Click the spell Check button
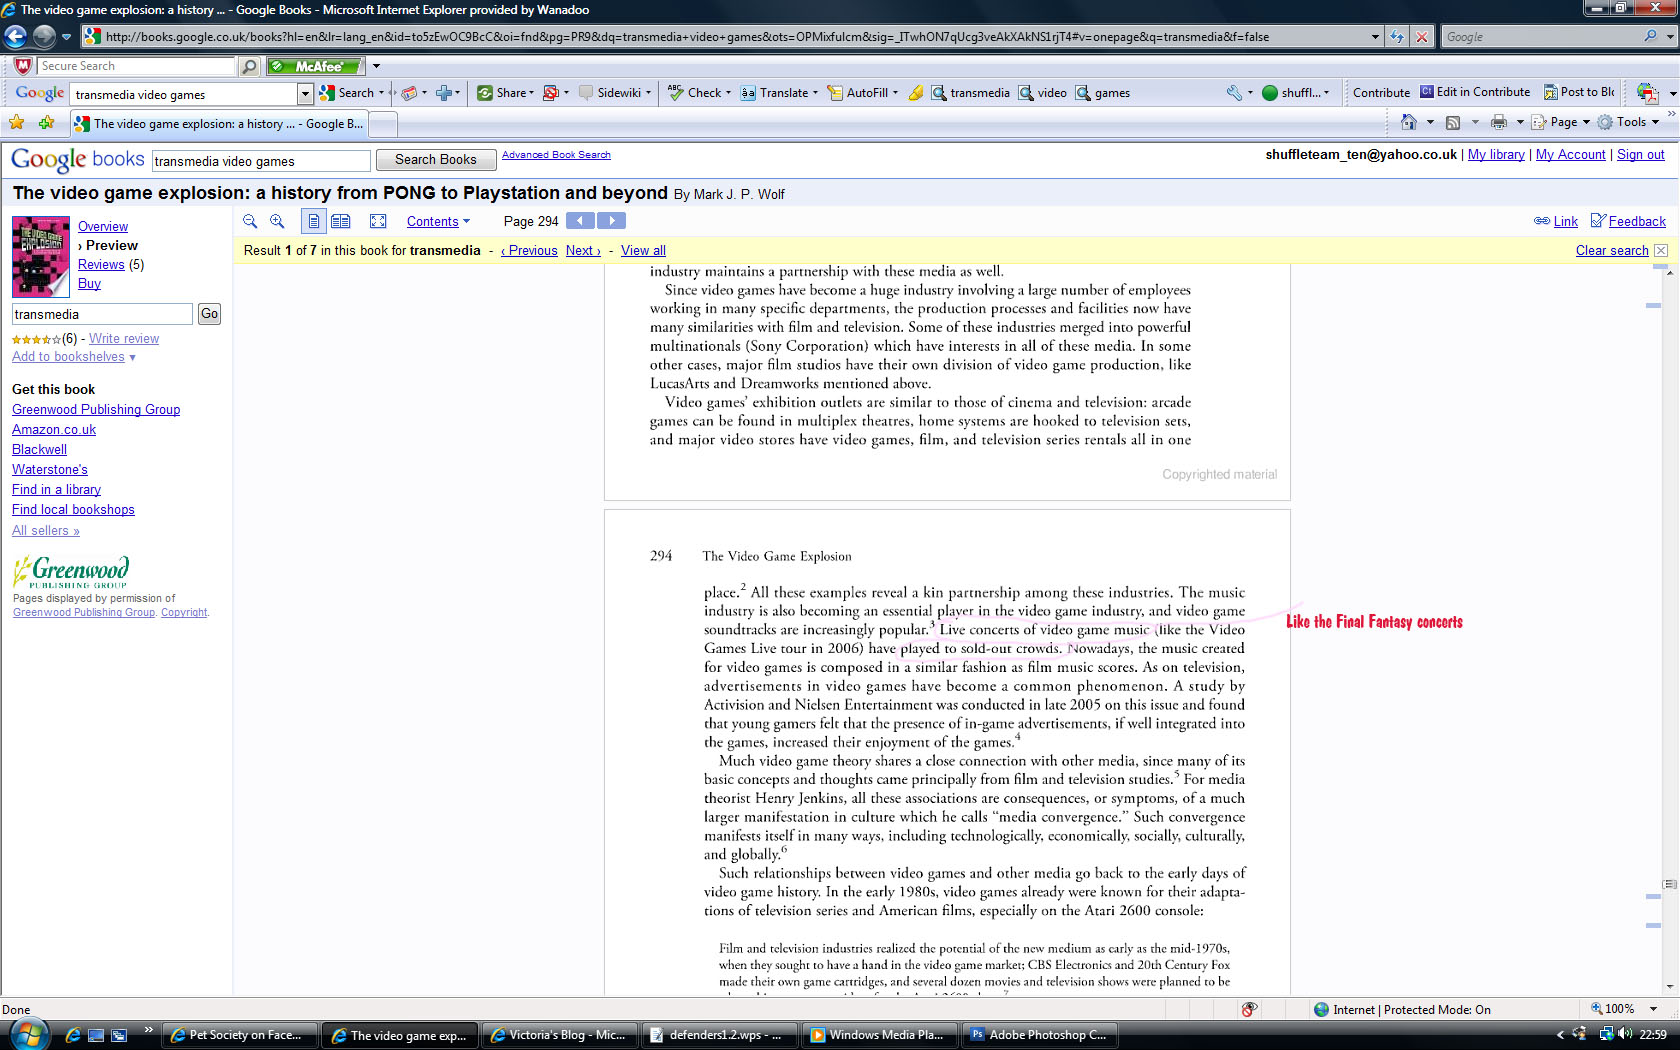The image size is (1680, 1050). [699, 93]
